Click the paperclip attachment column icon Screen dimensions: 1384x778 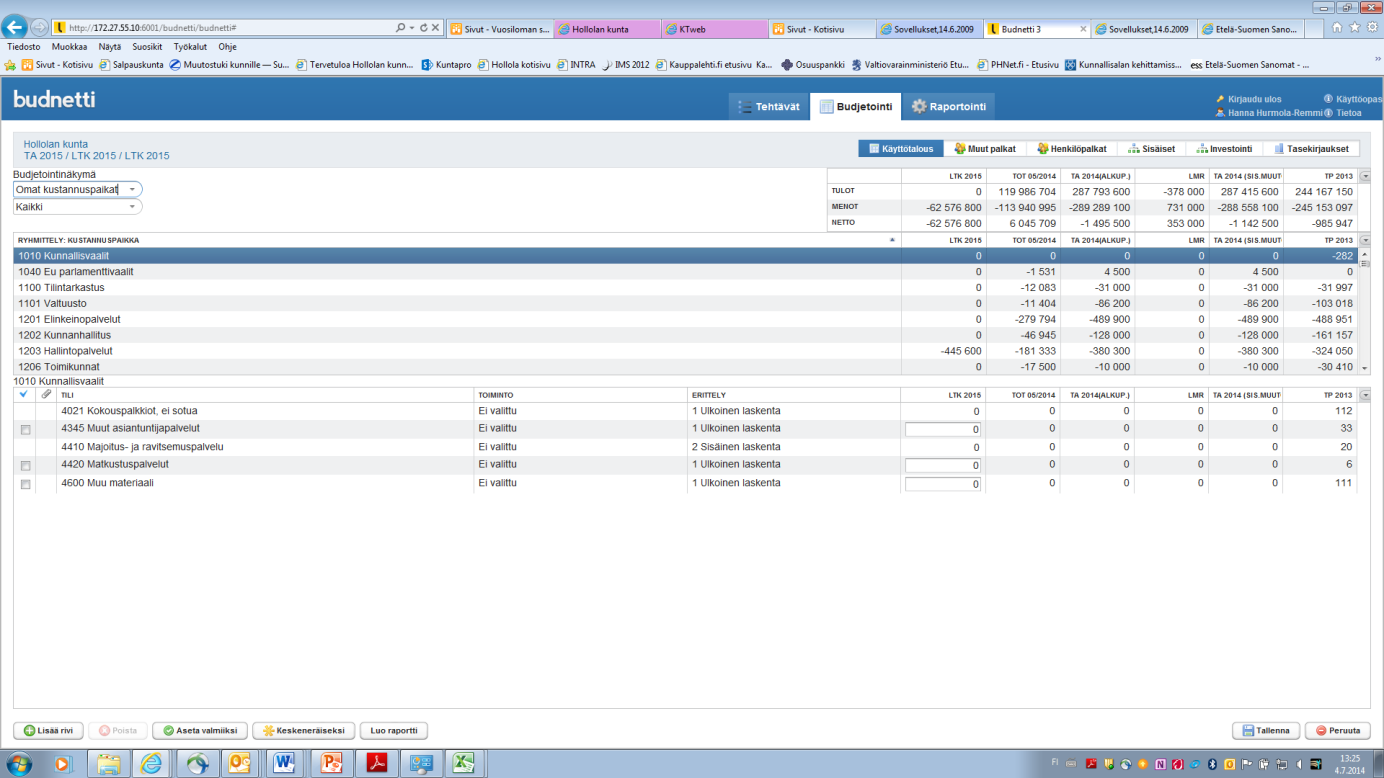click(46, 395)
